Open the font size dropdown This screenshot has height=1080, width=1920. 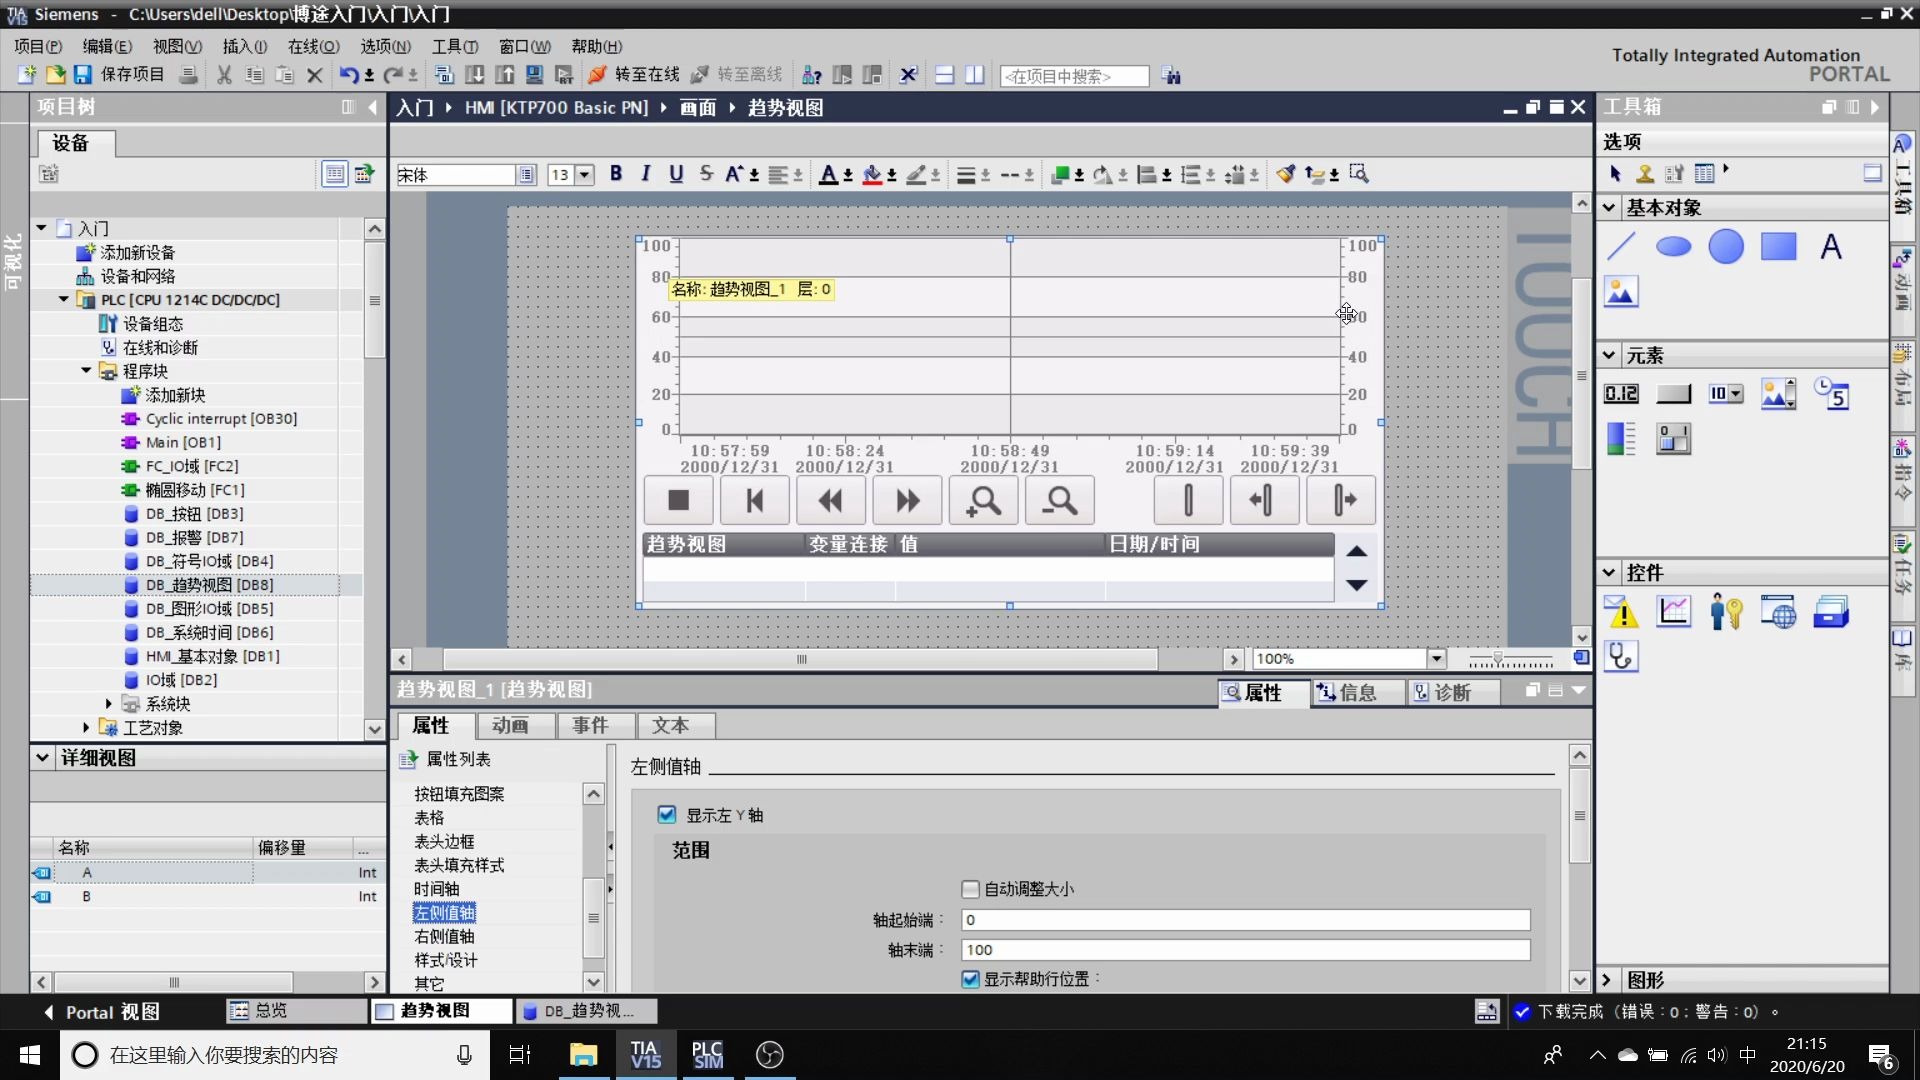585,175
